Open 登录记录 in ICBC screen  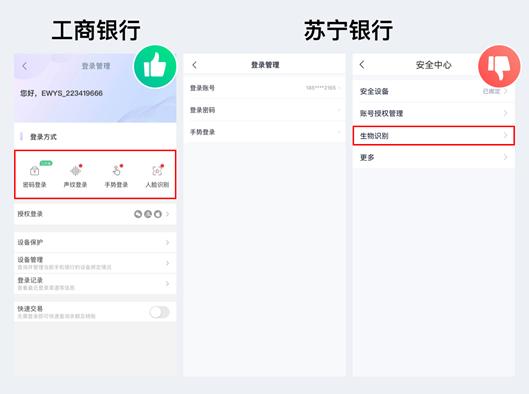95,284
